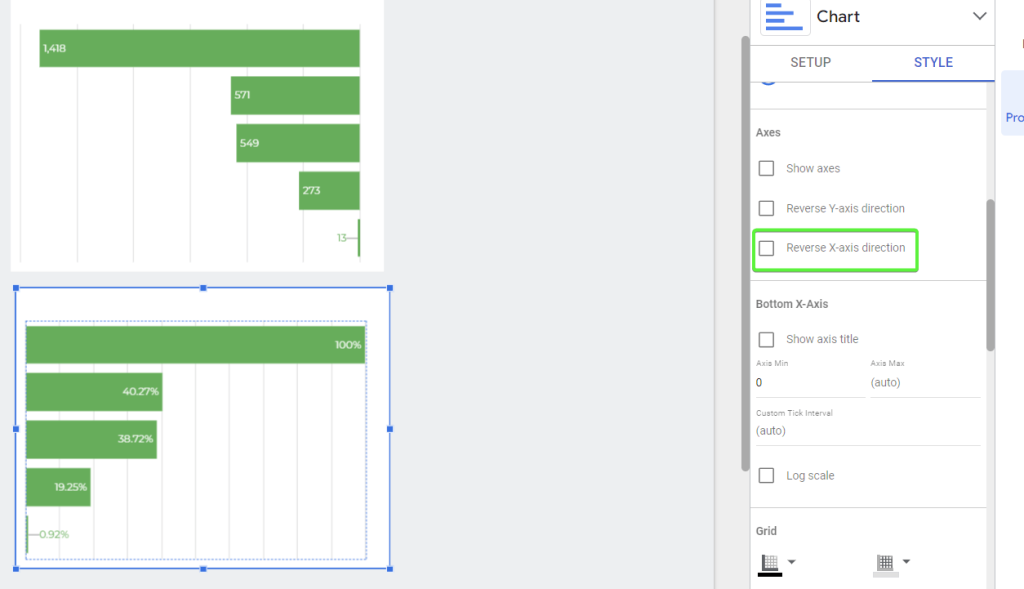This screenshot has height=589, width=1024.
Task: Switch to the SETUP tab
Action: click(x=810, y=63)
